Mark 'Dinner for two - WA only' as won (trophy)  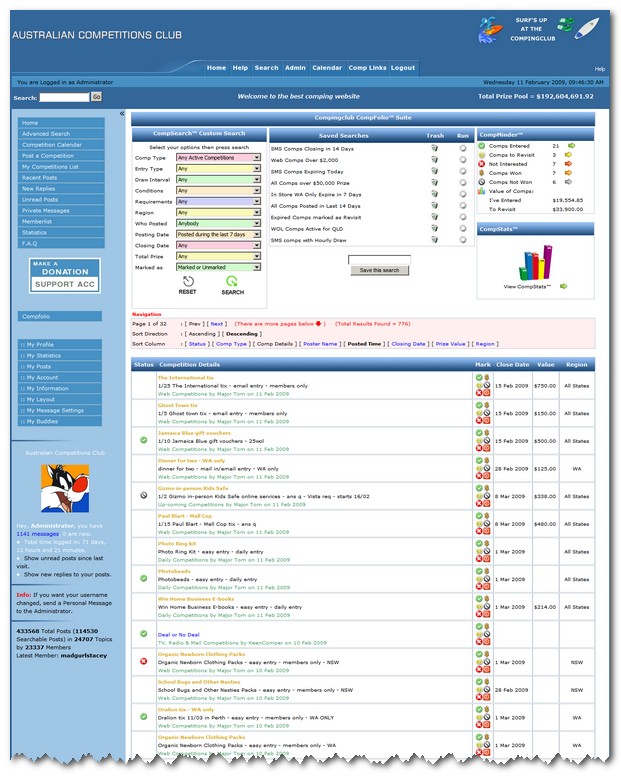click(x=487, y=460)
